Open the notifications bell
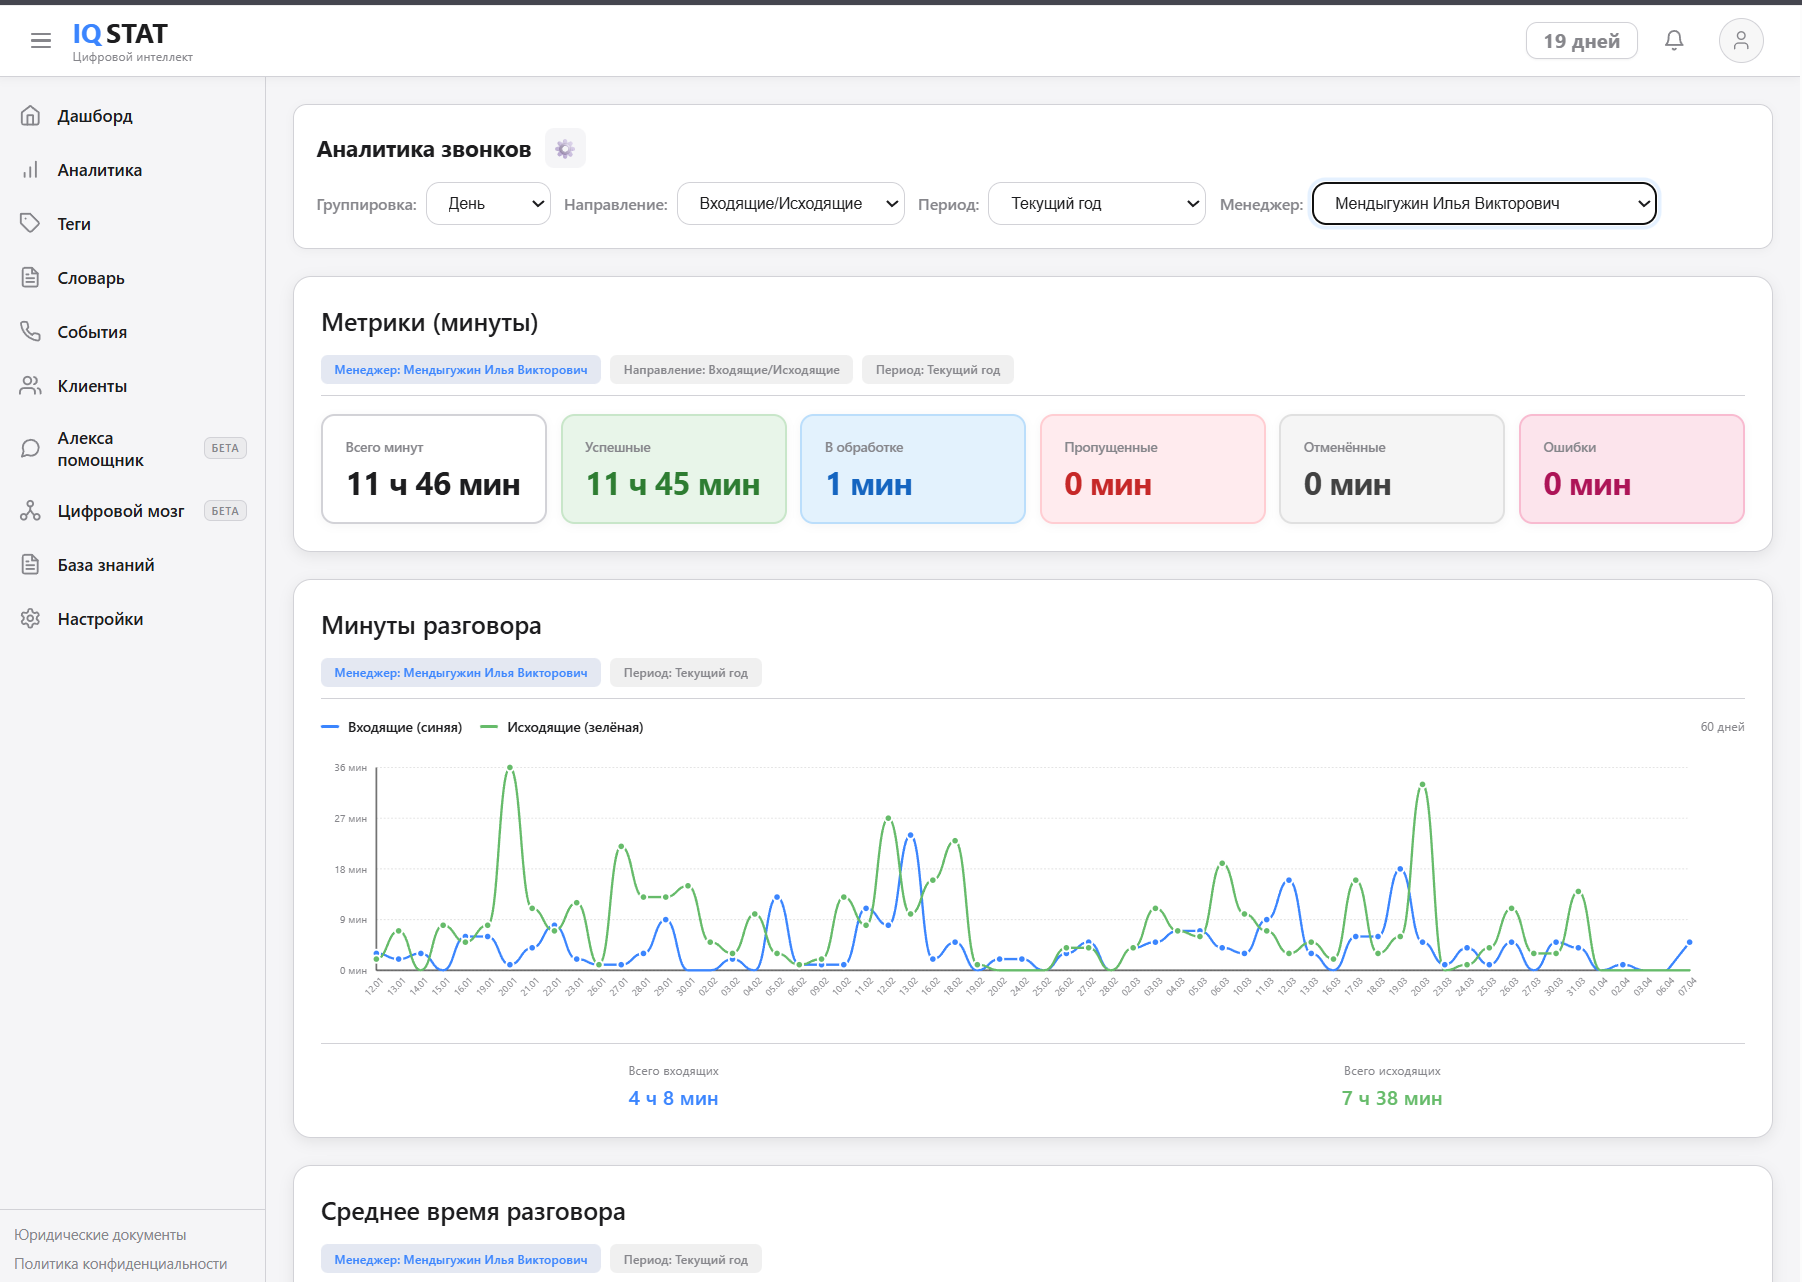The width and height of the screenshot is (1802, 1282). click(x=1673, y=41)
